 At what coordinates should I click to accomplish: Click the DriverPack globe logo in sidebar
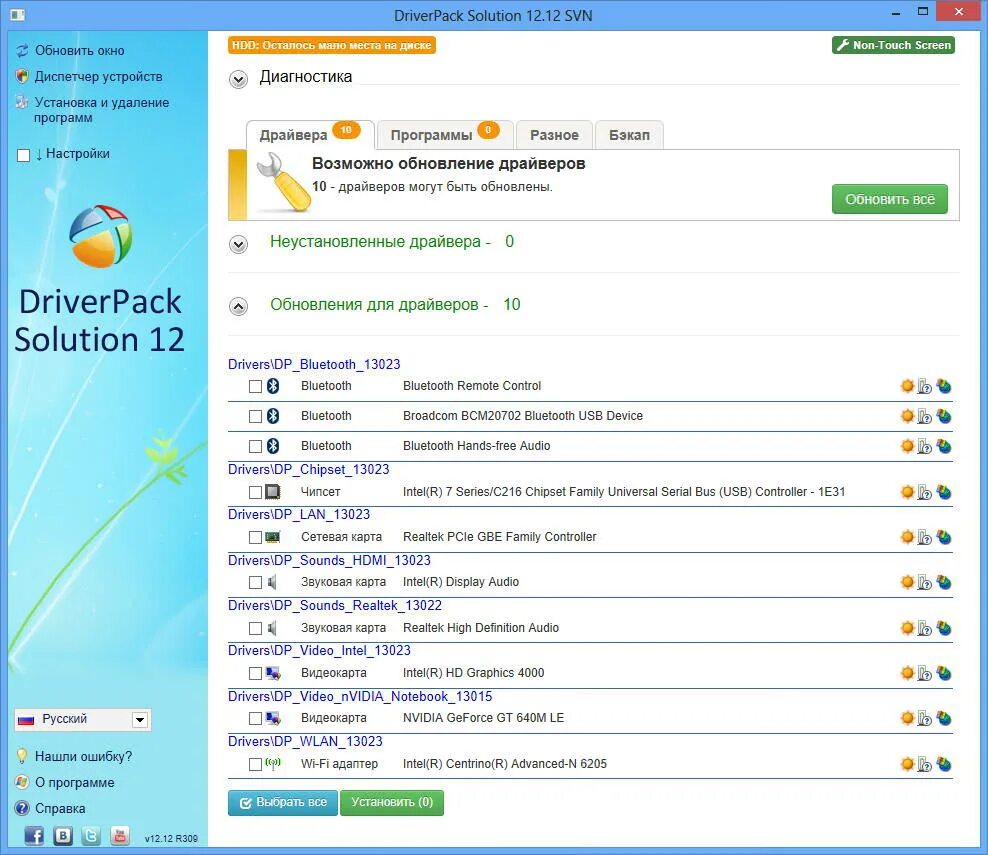pos(100,236)
